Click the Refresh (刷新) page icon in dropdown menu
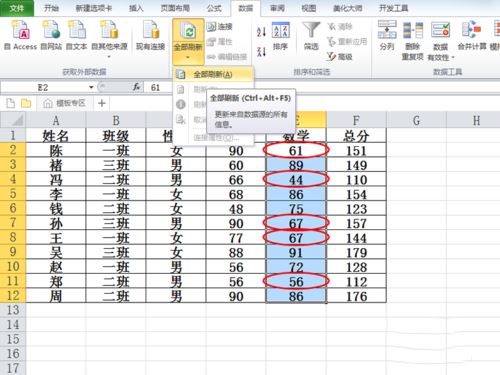This screenshot has height=375, width=500. [x=180, y=89]
